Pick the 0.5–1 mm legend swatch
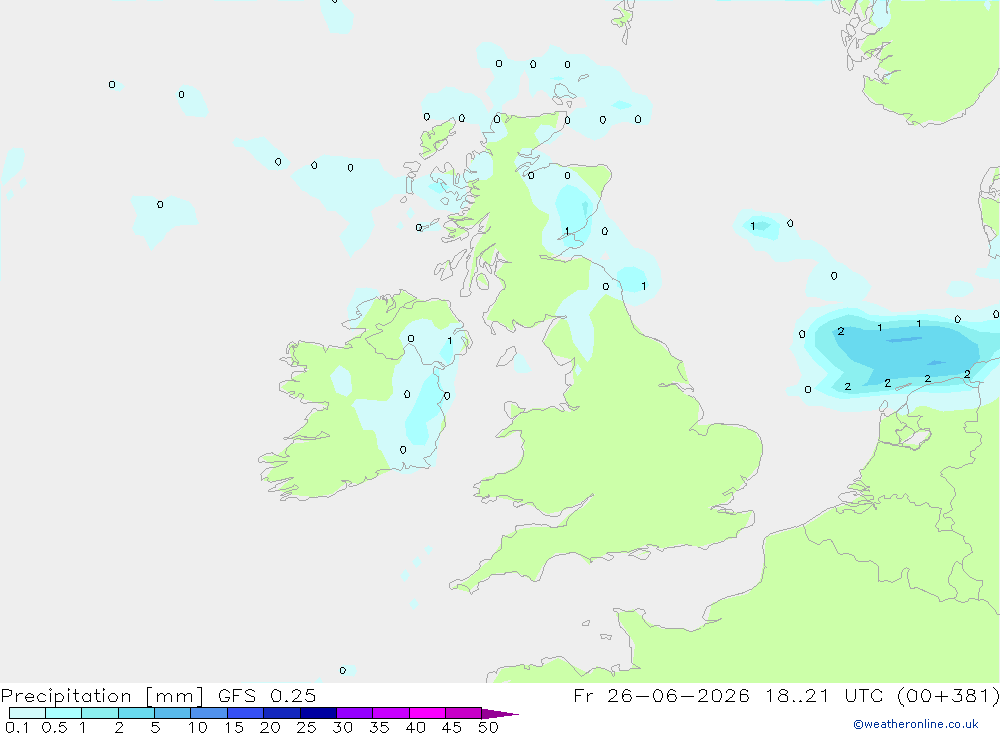This screenshot has height=733, width=1000. pyautogui.click(x=64, y=713)
